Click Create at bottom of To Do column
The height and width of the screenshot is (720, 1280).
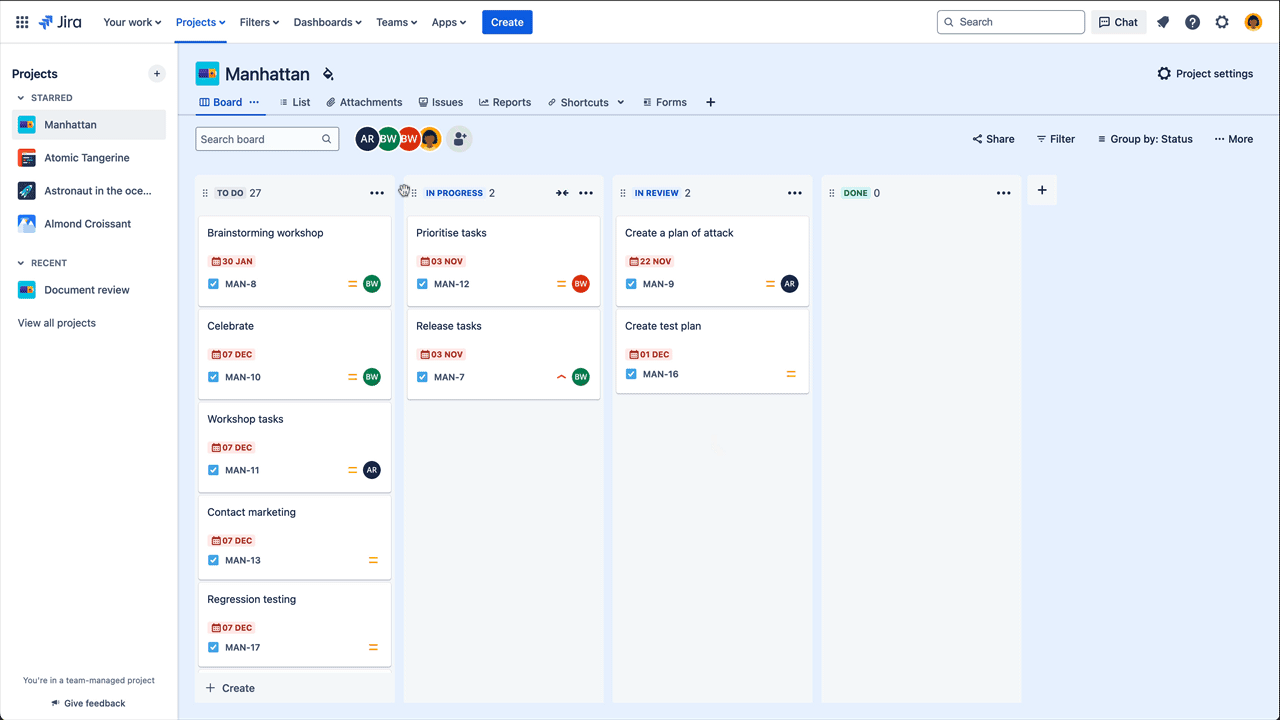coord(230,688)
